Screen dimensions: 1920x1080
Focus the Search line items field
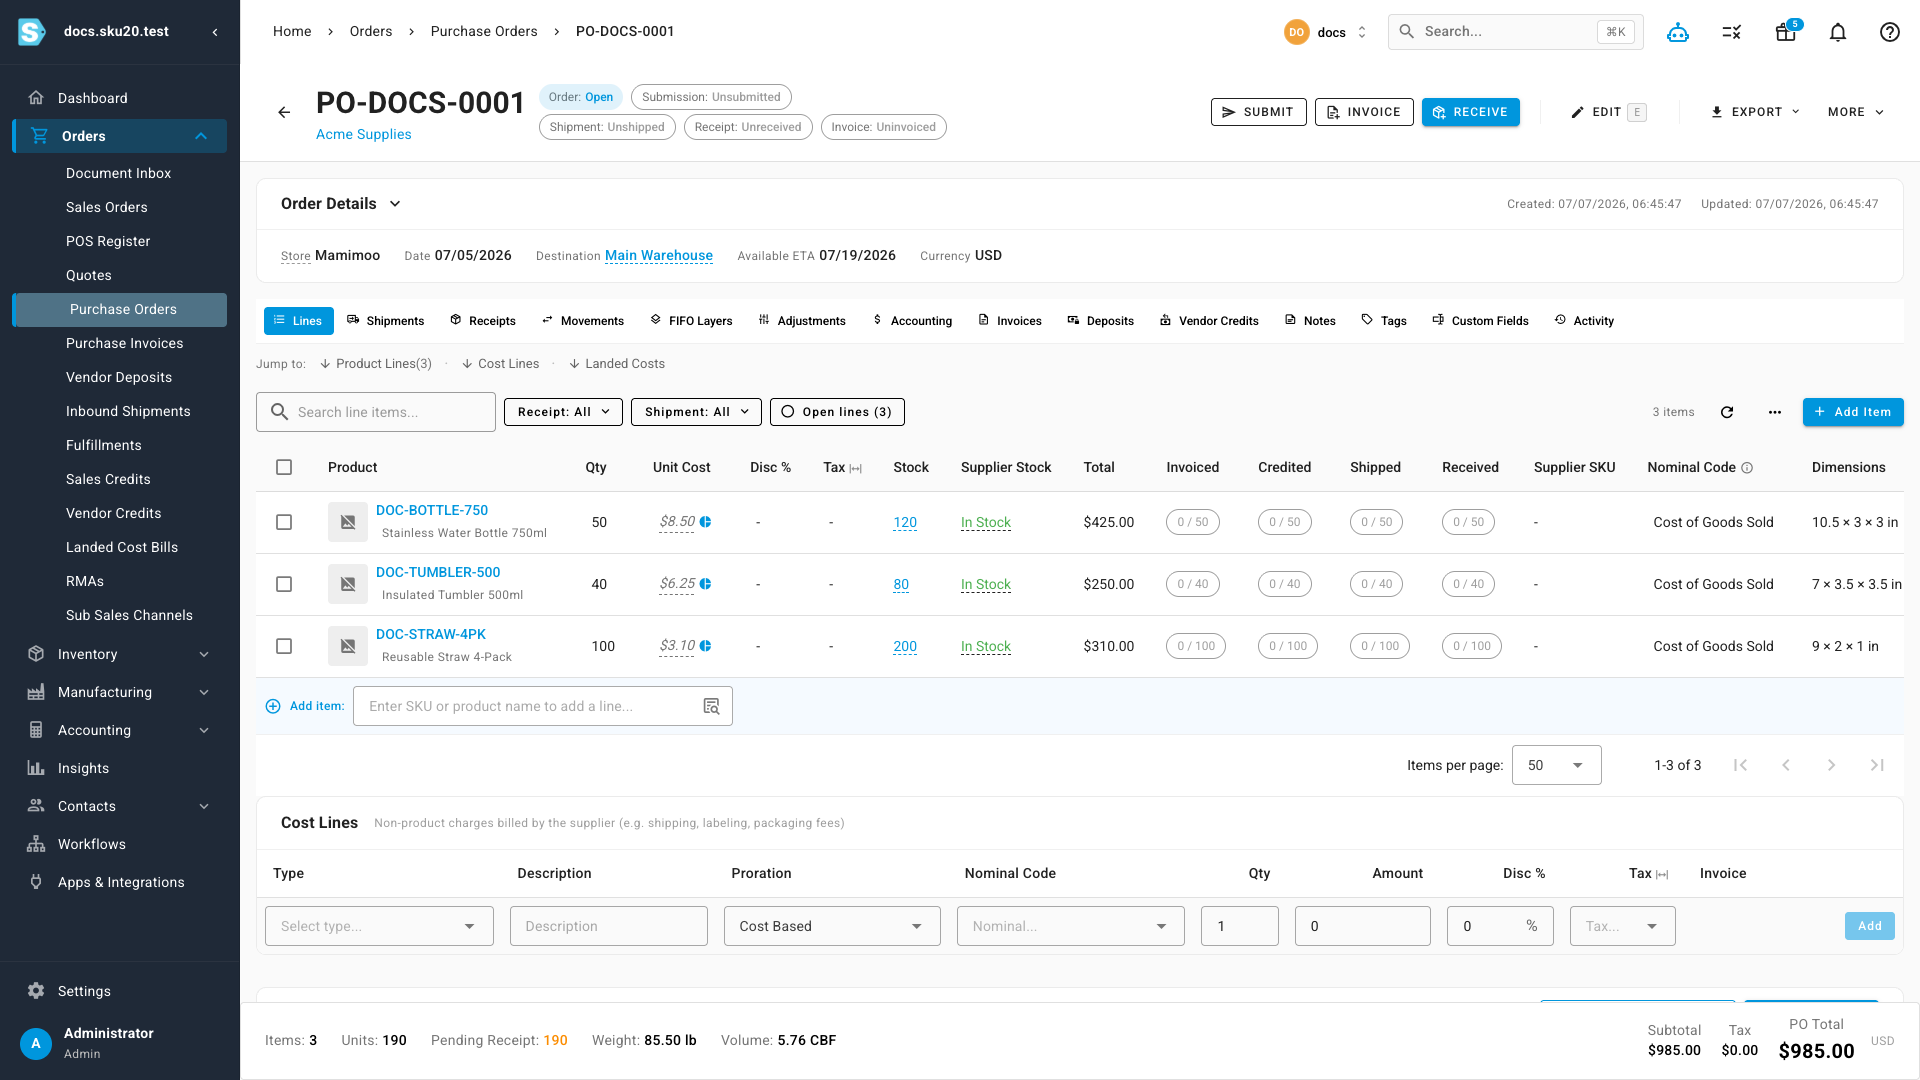tap(376, 412)
